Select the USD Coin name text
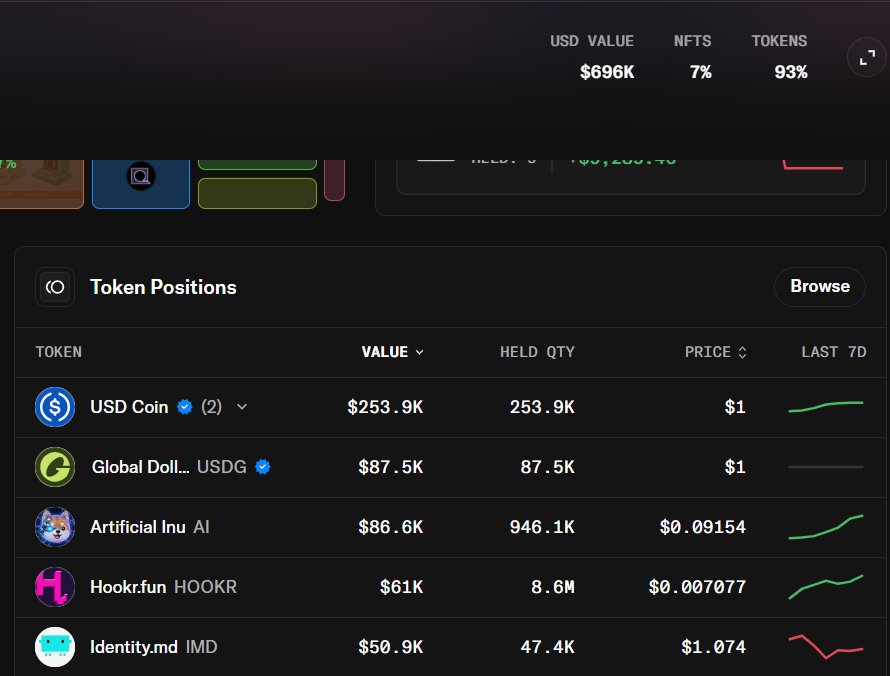The width and height of the screenshot is (890, 676). click(129, 407)
